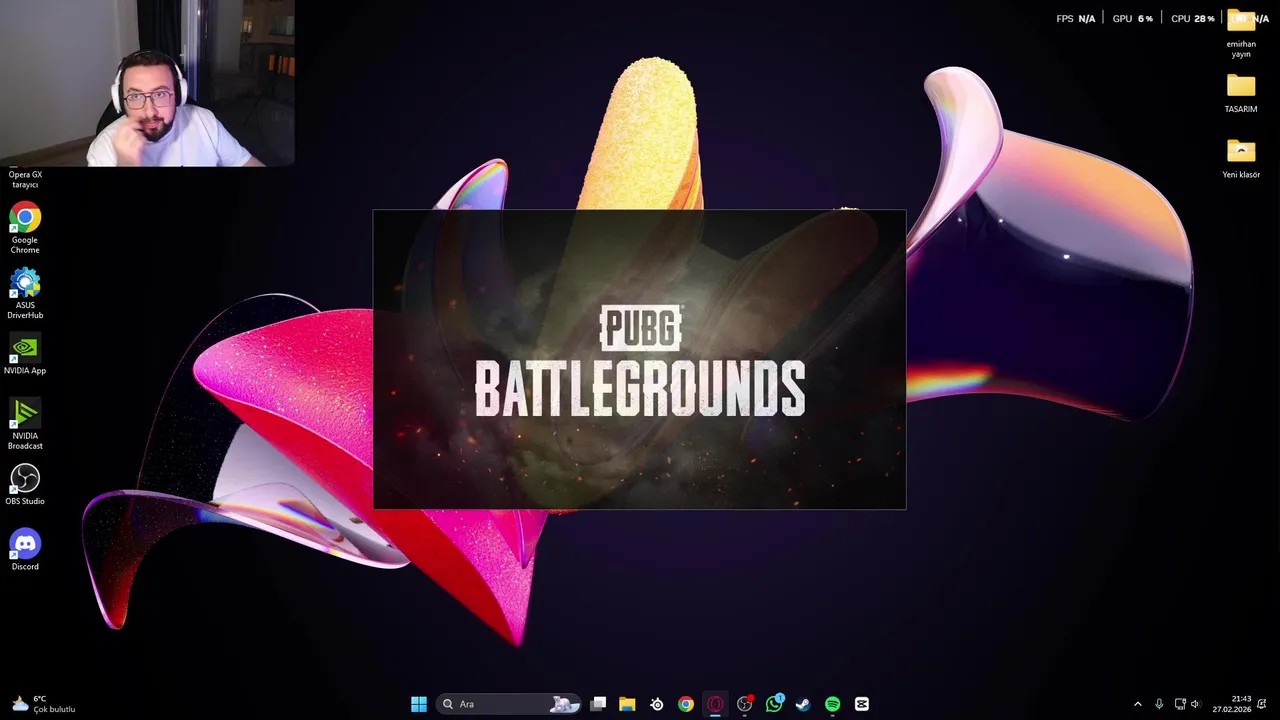Expand the hidden system tray icons
1280x720 pixels.
pos(1137,704)
